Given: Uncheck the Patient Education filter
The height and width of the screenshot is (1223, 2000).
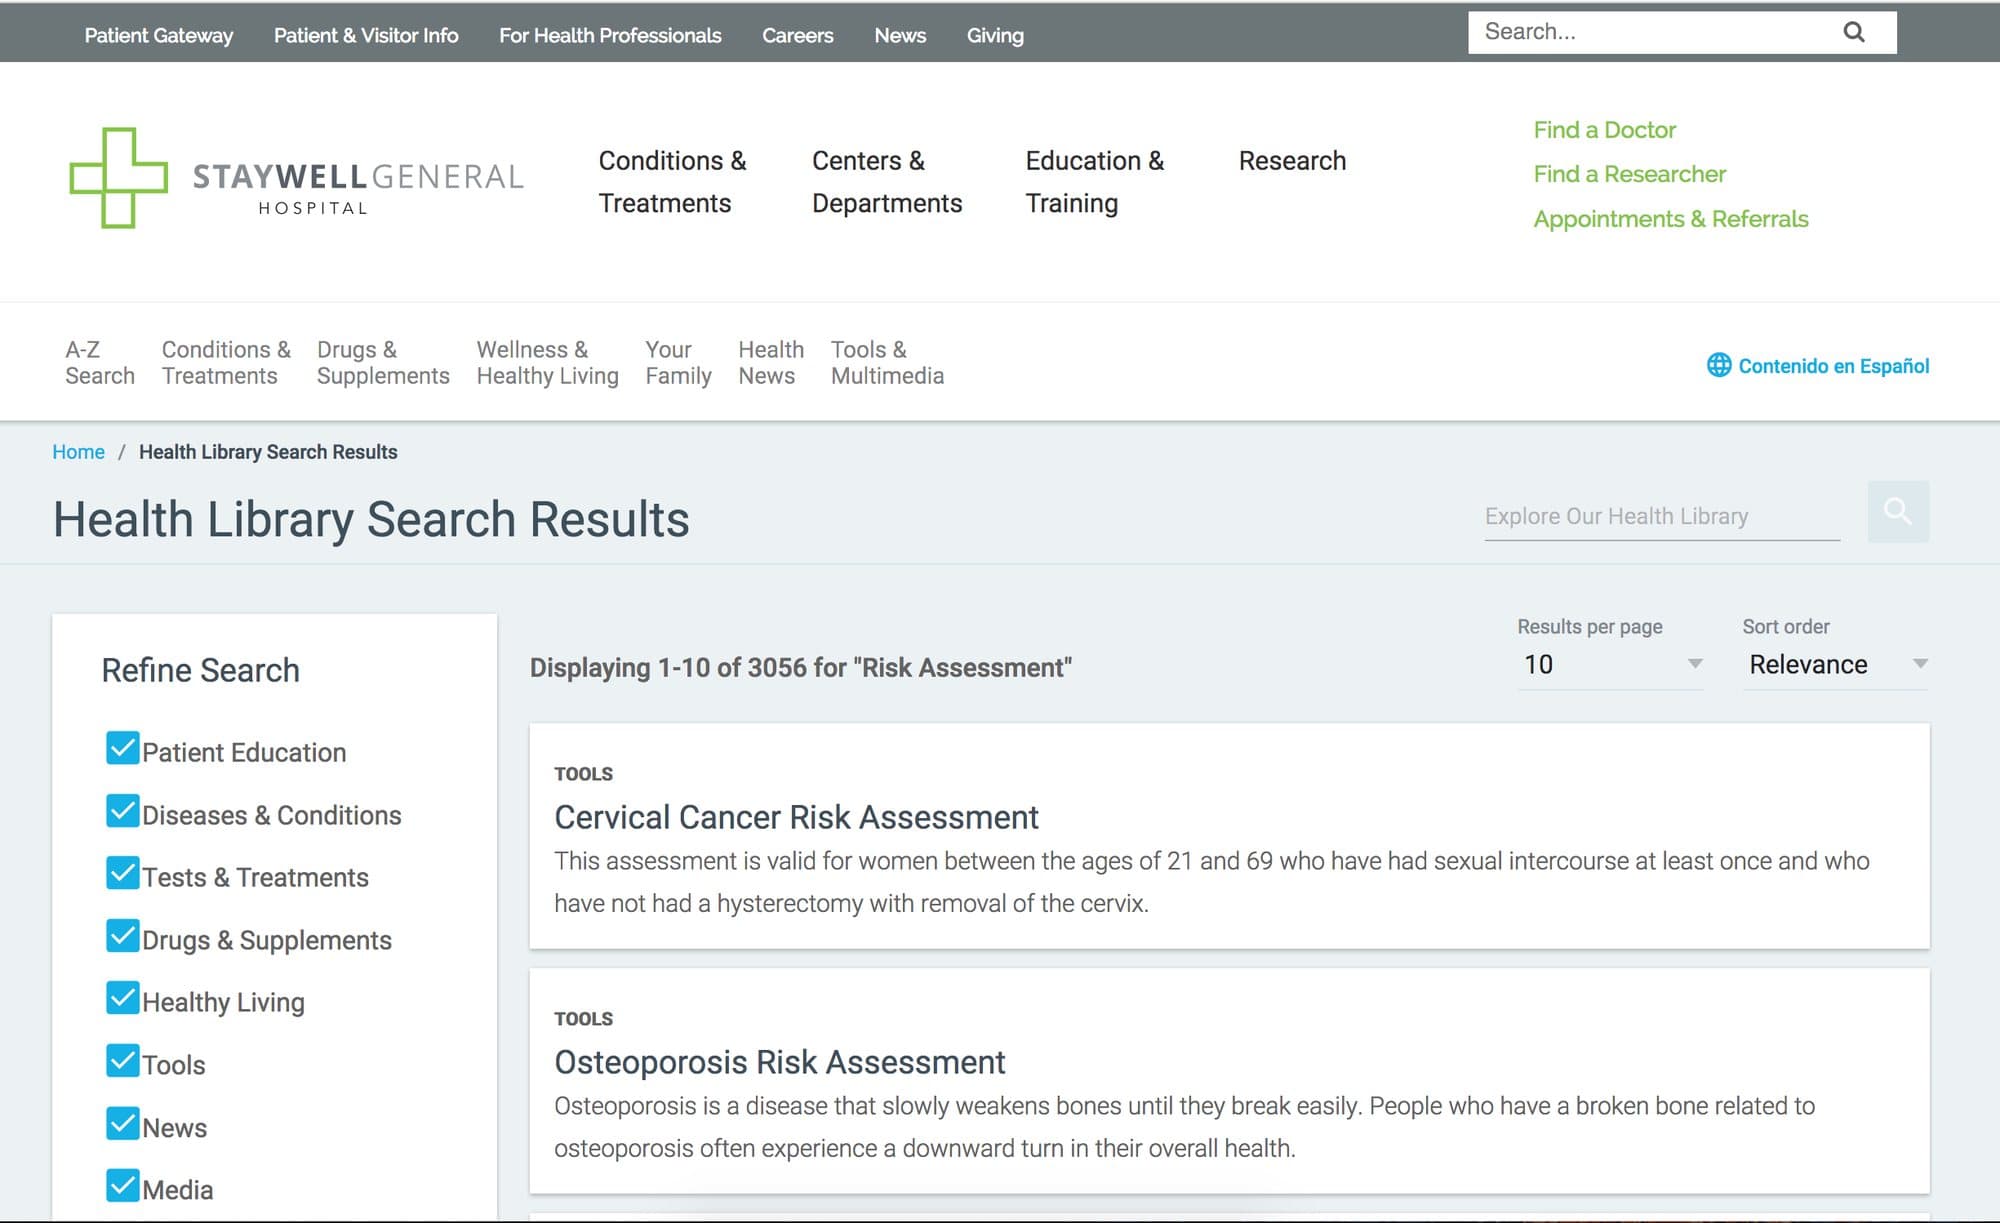Looking at the screenshot, I should tap(122, 748).
